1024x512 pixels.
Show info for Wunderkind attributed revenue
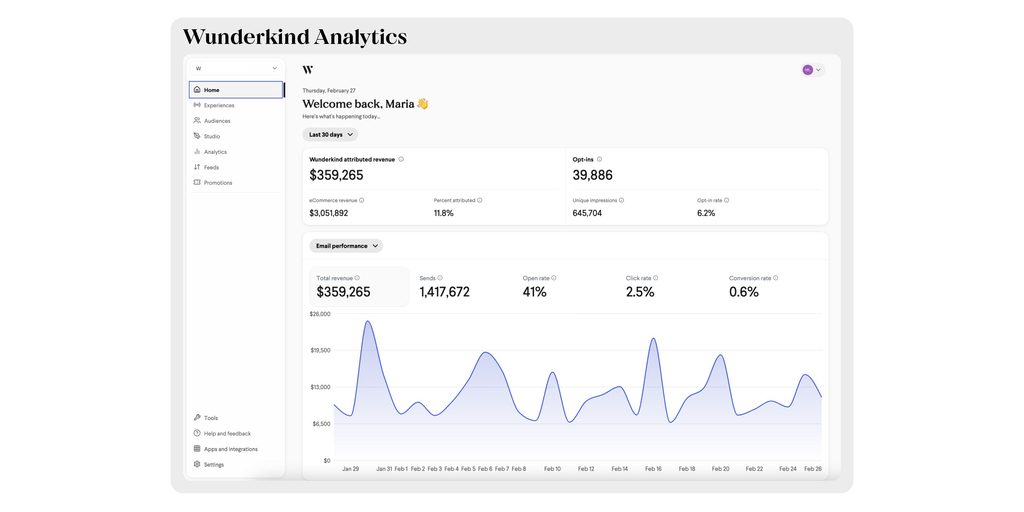click(401, 159)
